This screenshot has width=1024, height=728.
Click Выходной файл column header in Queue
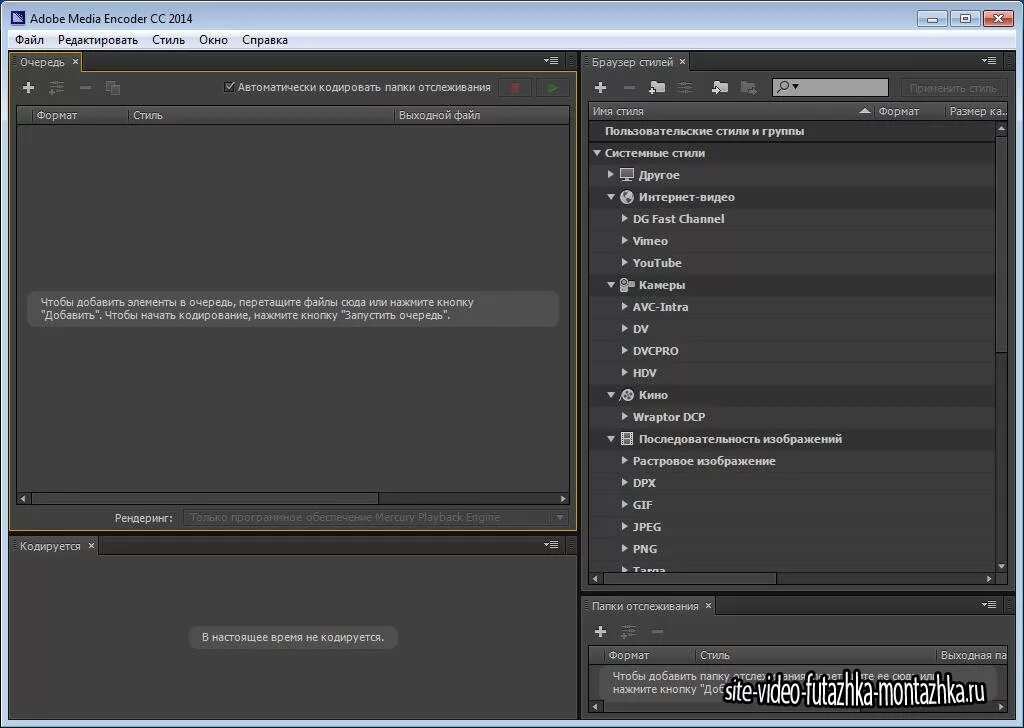[482, 115]
